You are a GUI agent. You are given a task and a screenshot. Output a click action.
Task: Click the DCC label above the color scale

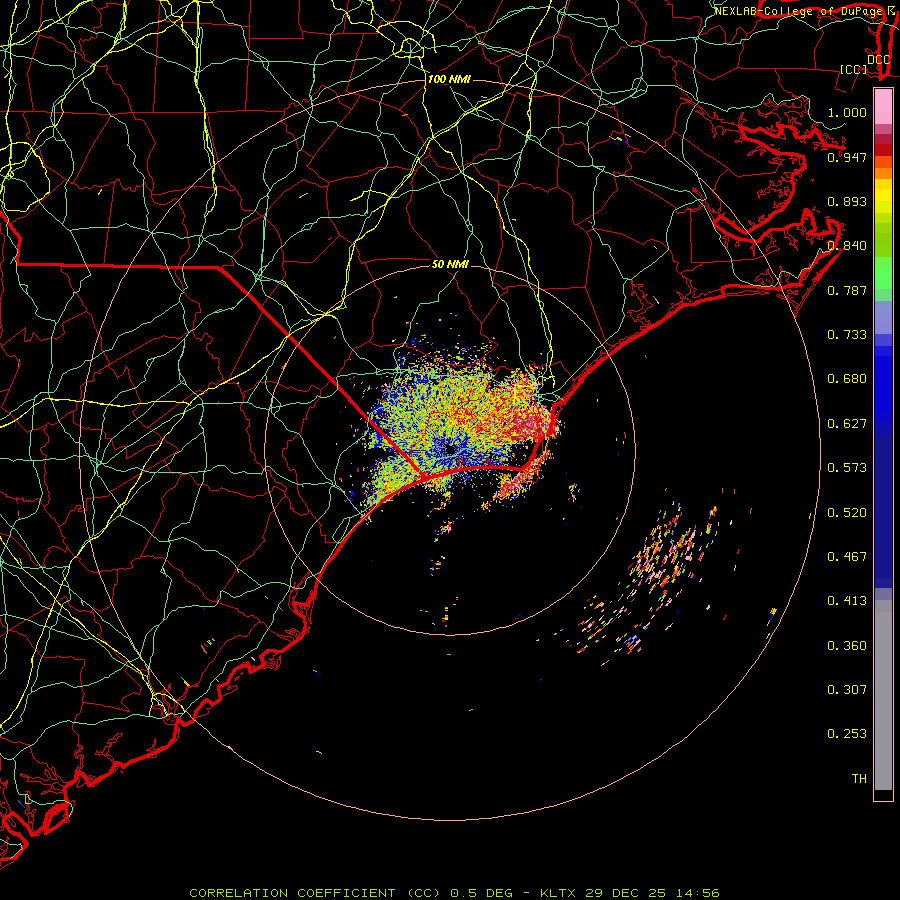[x=878, y=59]
